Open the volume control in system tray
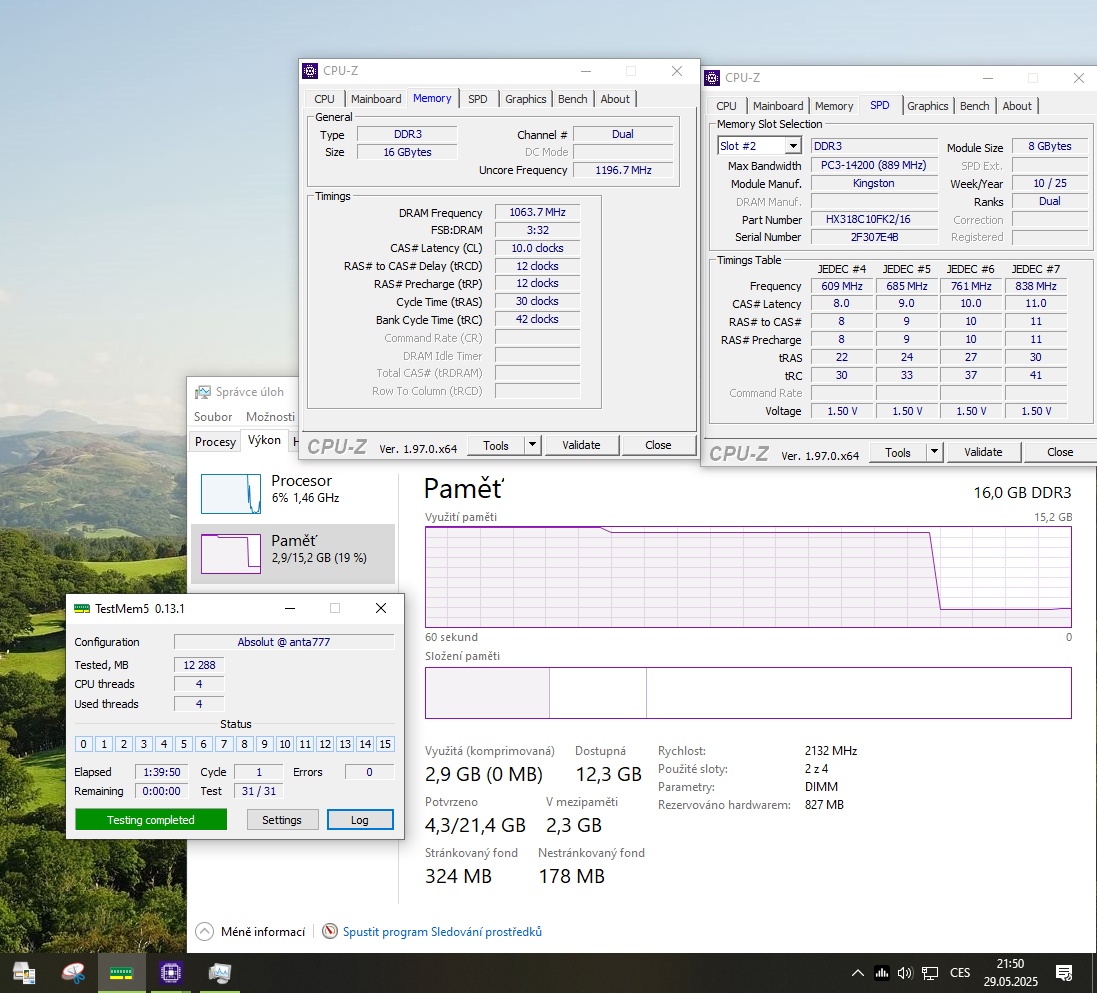This screenshot has height=993, width=1097. (x=905, y=972)
